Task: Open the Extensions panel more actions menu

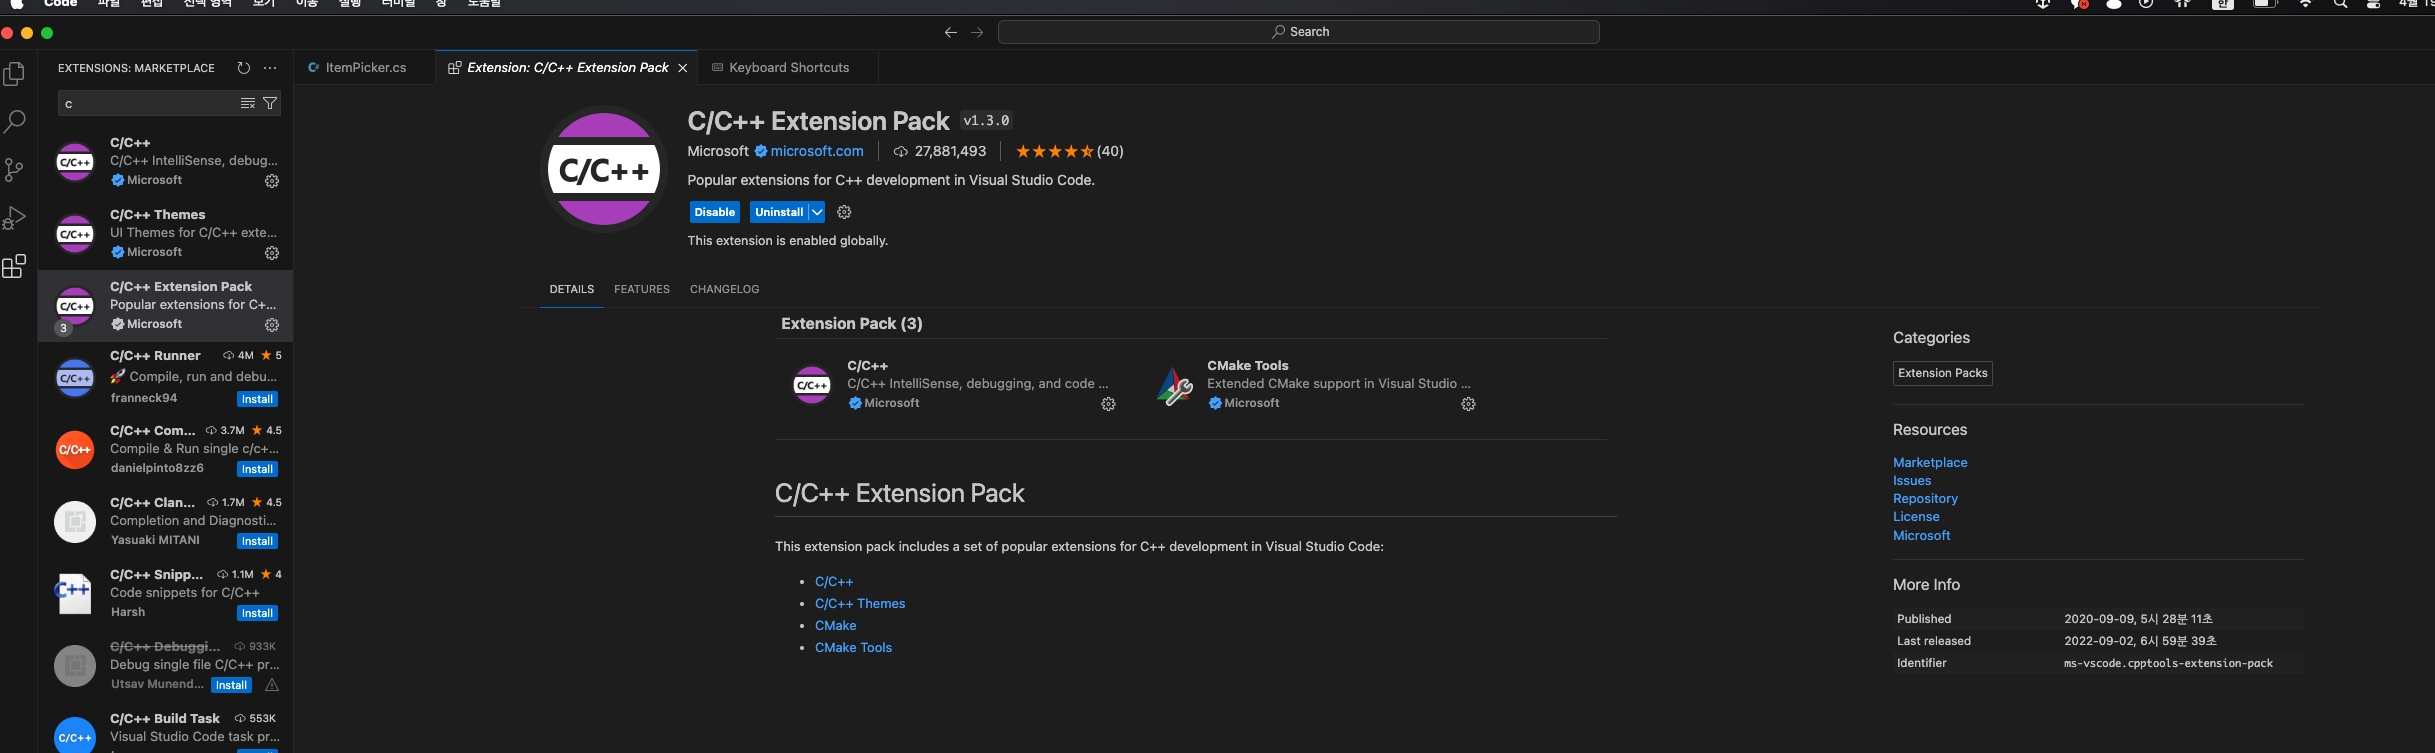Action: (270, 68)
